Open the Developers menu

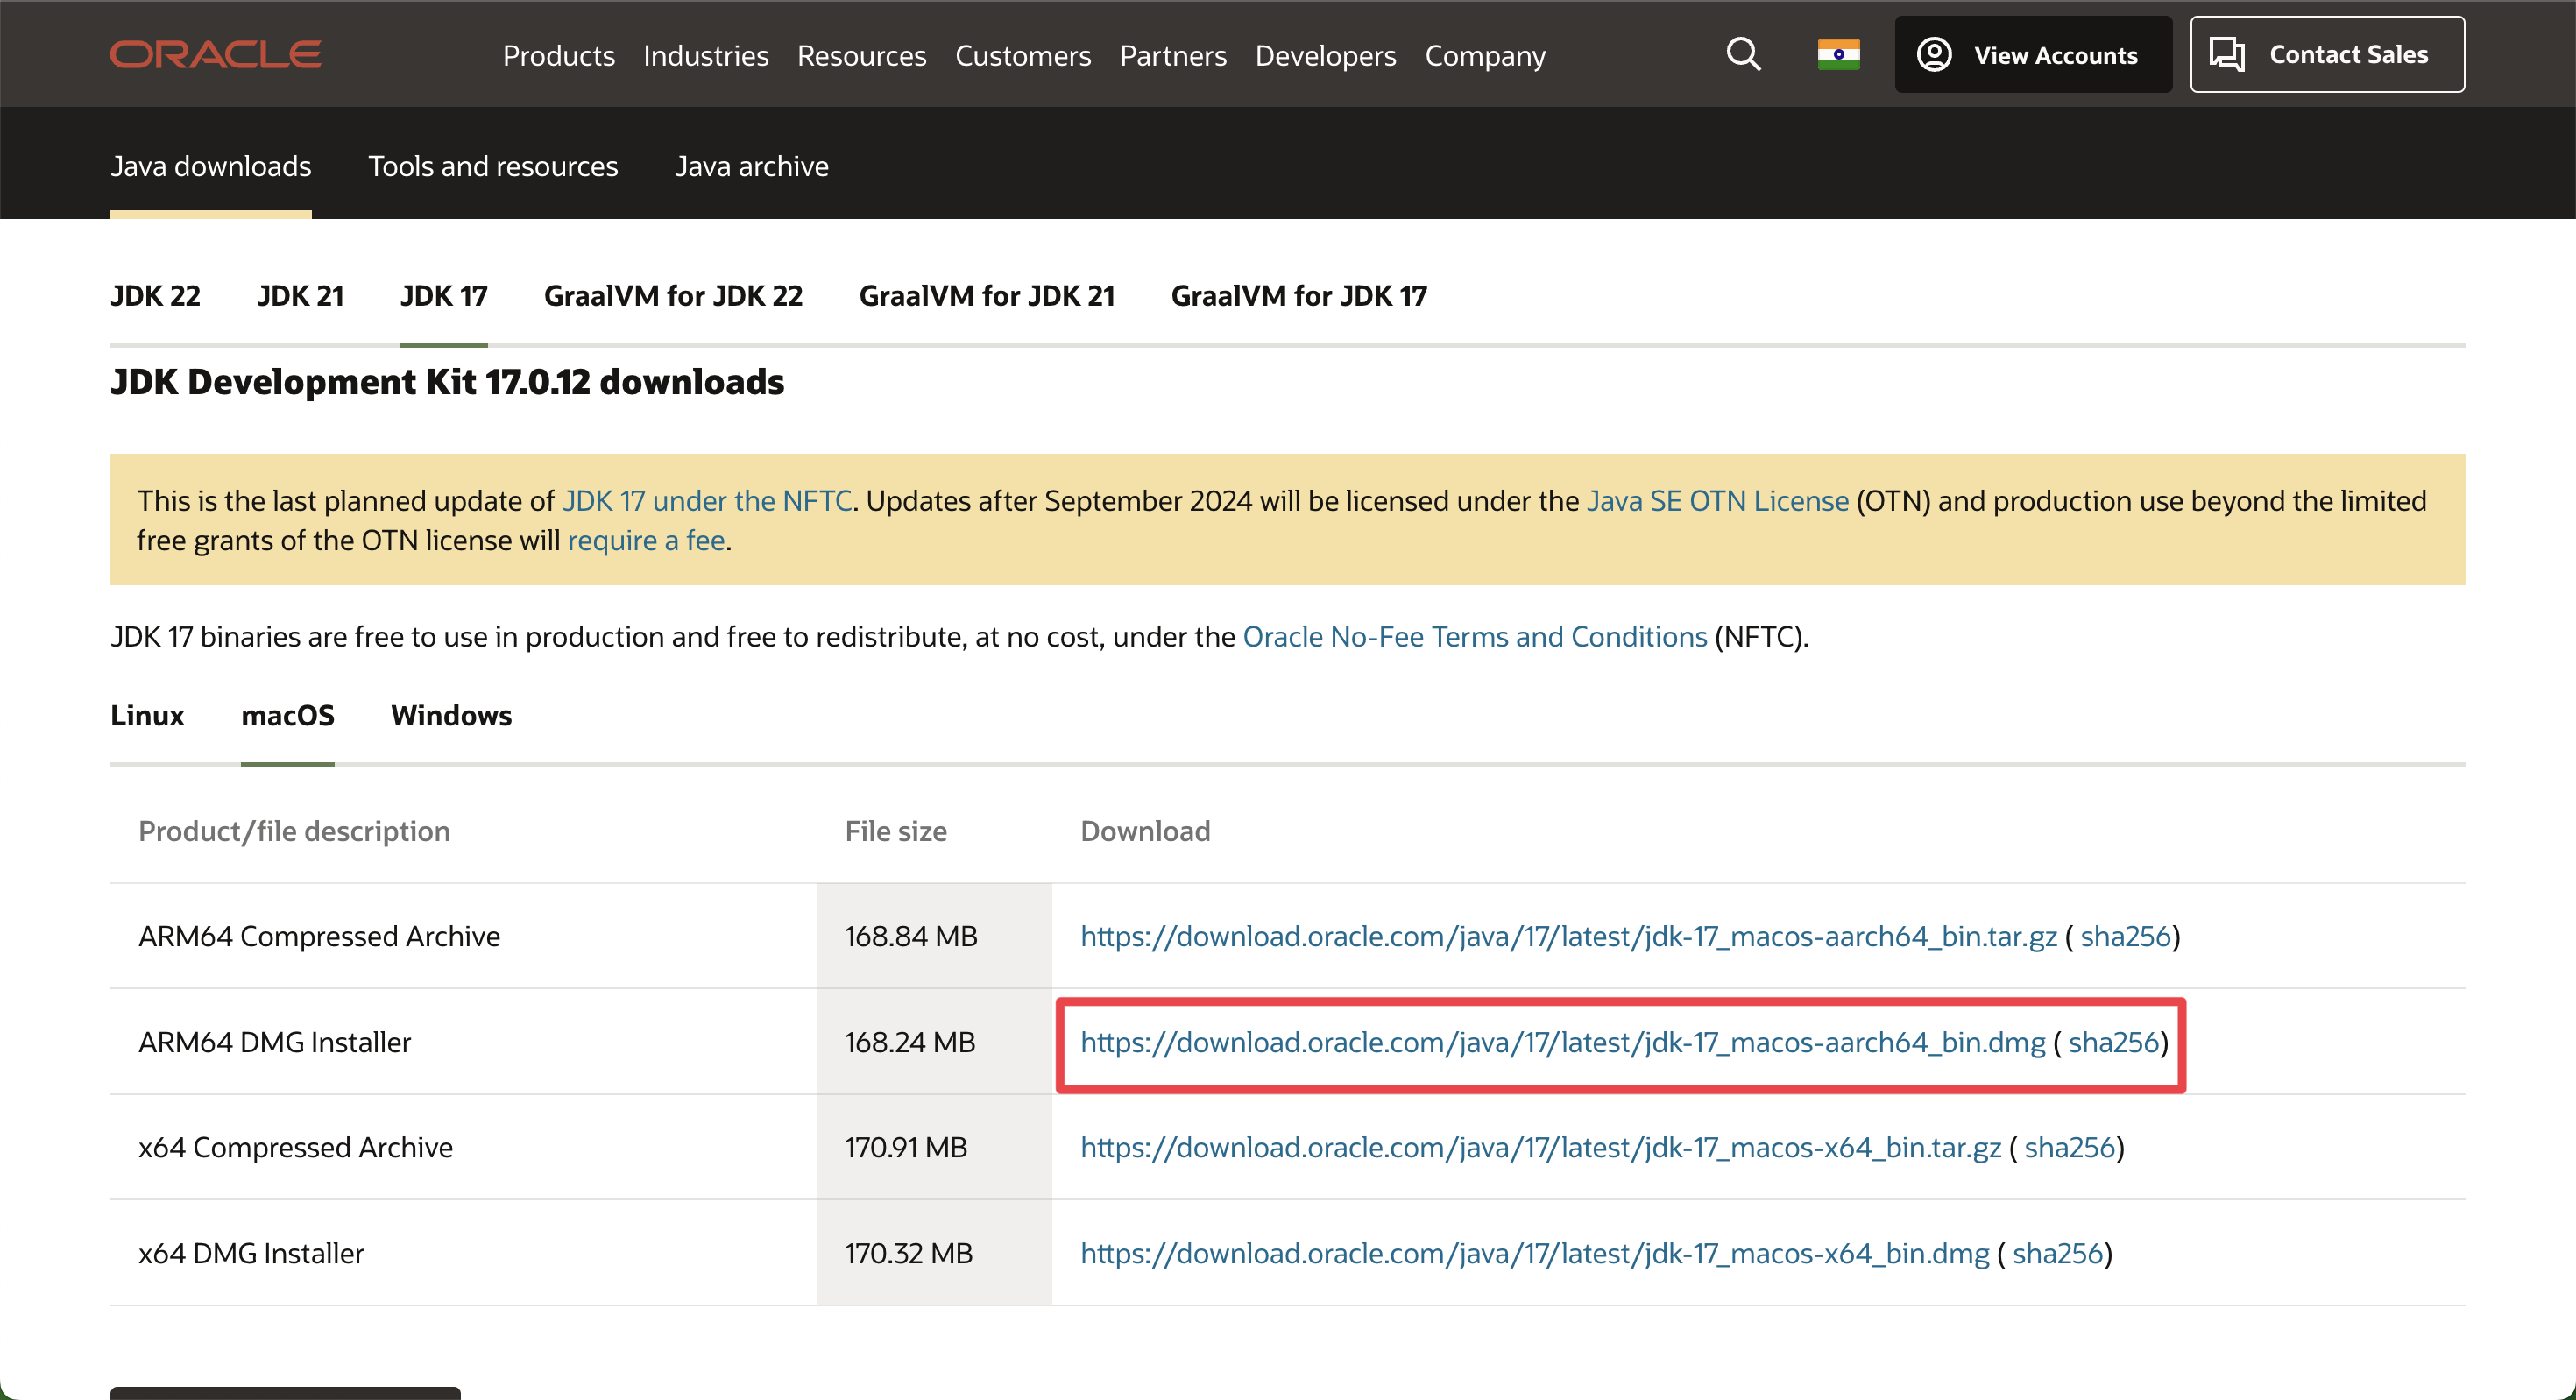tap(1326, 56)
